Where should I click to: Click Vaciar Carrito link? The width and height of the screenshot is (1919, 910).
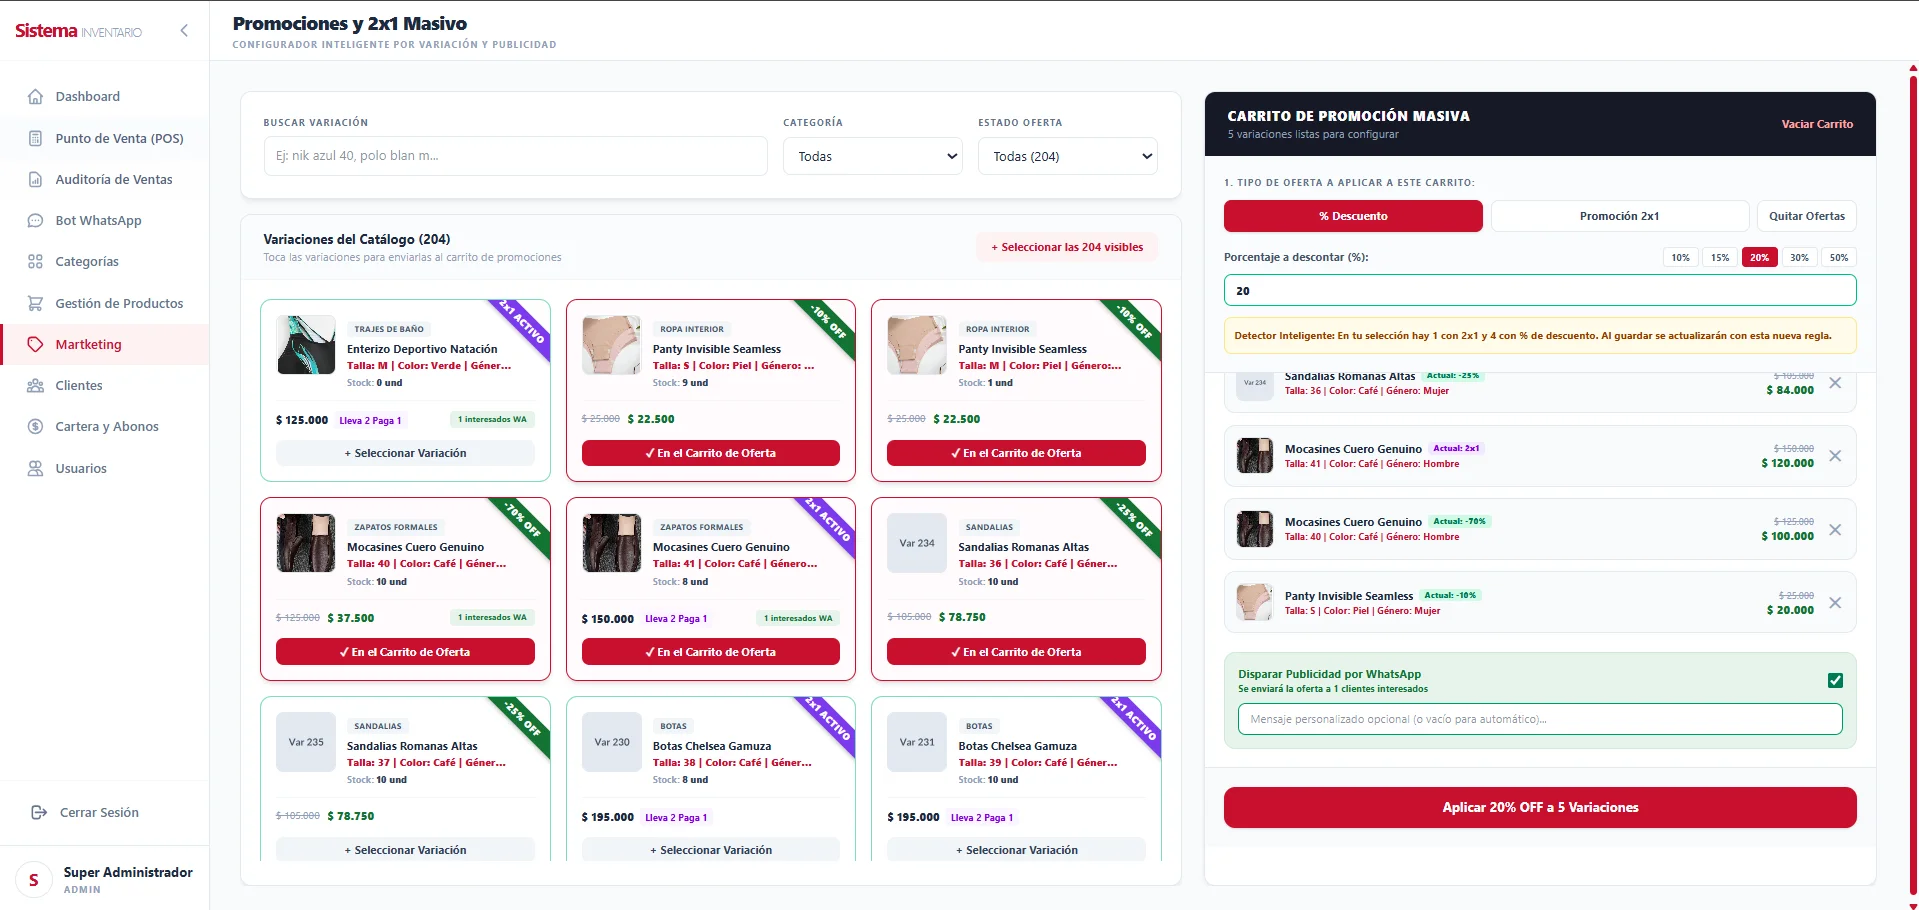point(1817,124)
